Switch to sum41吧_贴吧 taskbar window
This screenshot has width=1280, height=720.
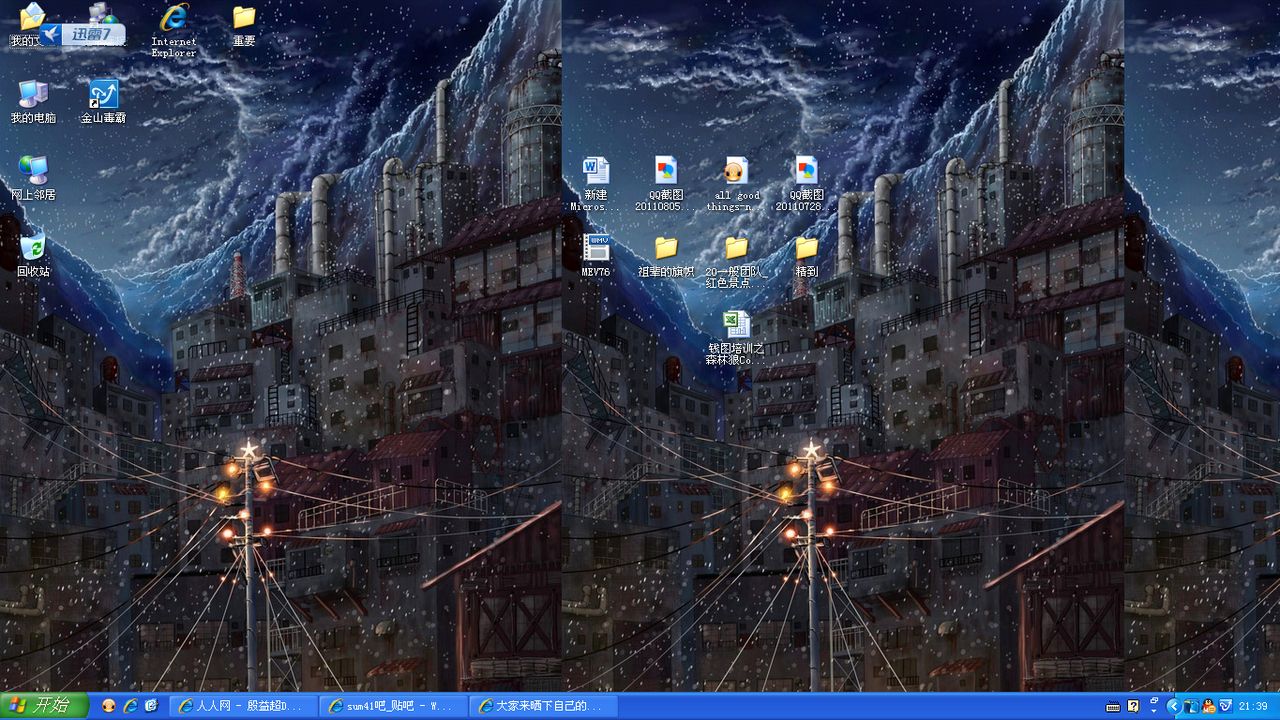394,706
